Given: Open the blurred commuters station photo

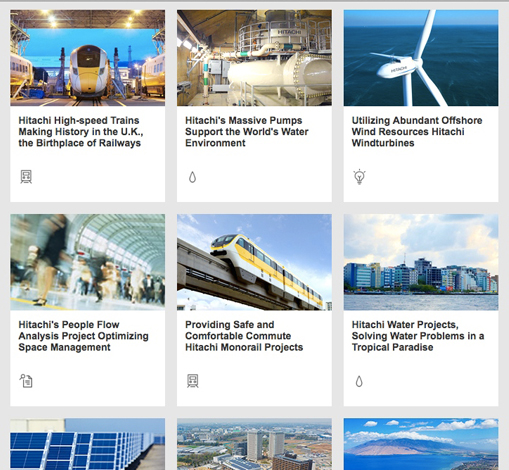Looking at the screenshot, I should click(x=88, y=262).
